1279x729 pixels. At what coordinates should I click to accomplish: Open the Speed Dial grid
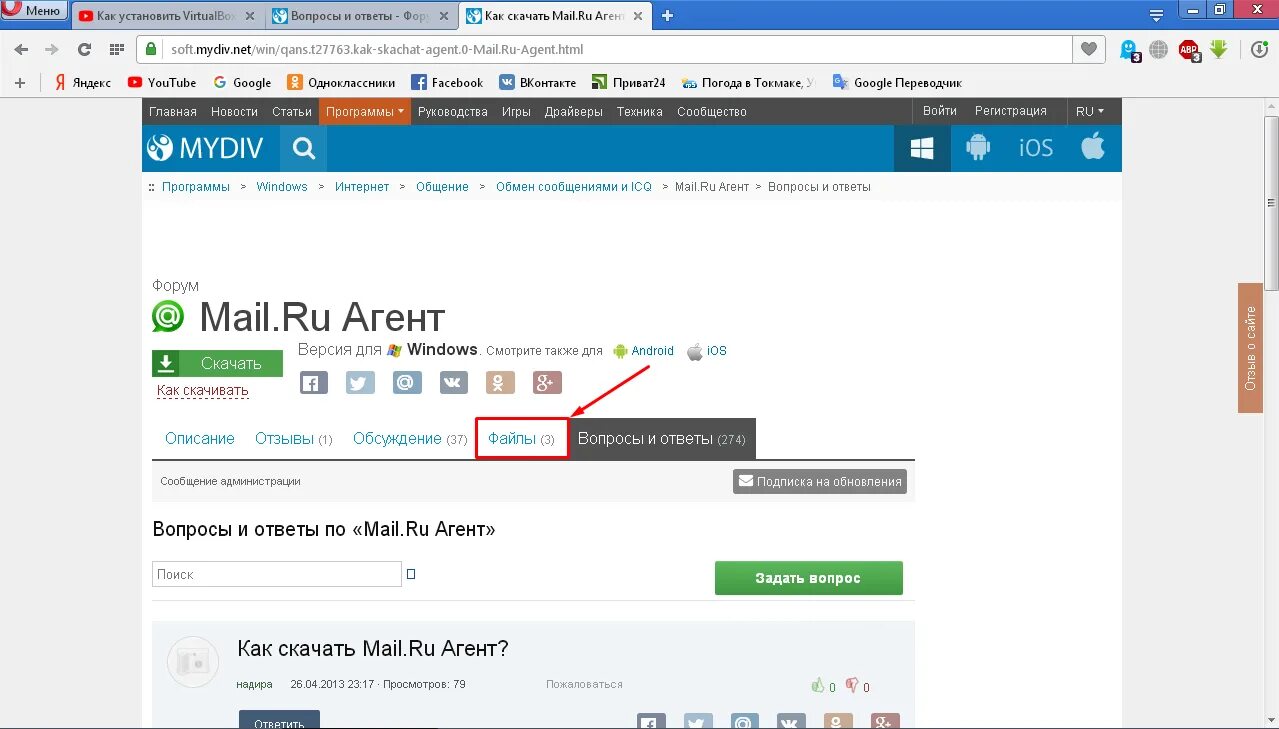pyautogui.click(x=116, y=49)
